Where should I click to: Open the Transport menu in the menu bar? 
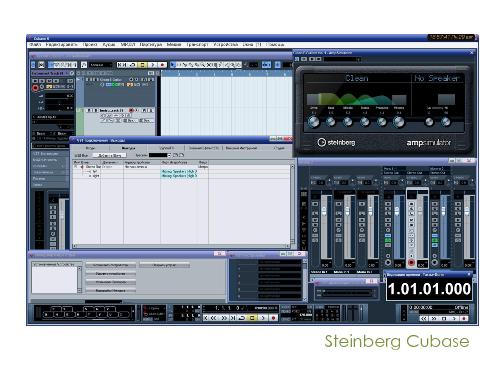click(x=197, y=44)
